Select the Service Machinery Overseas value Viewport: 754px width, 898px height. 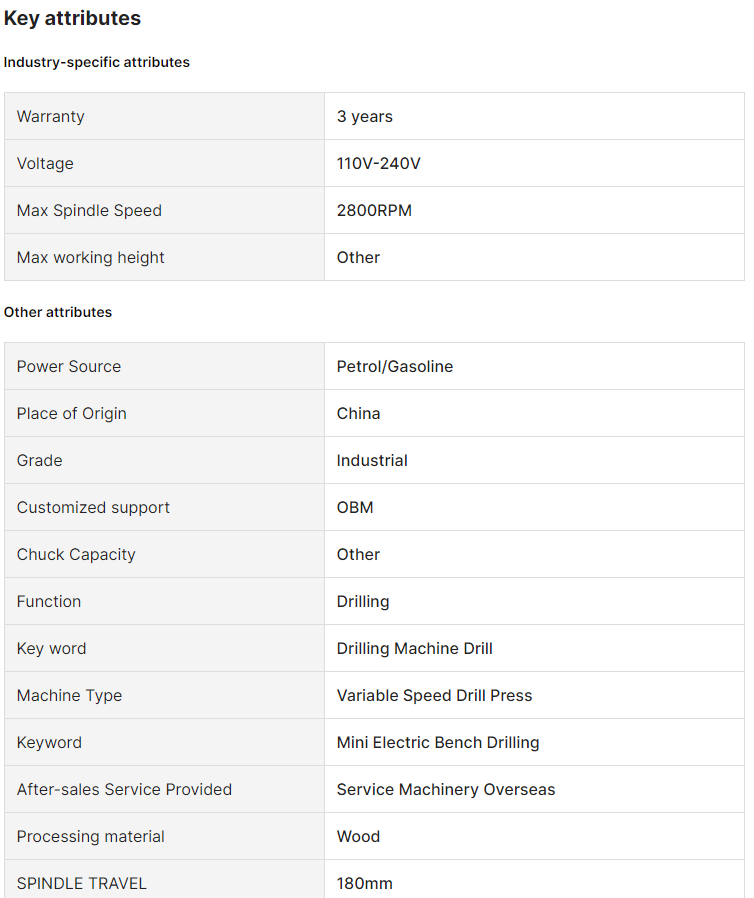[446, 790]
